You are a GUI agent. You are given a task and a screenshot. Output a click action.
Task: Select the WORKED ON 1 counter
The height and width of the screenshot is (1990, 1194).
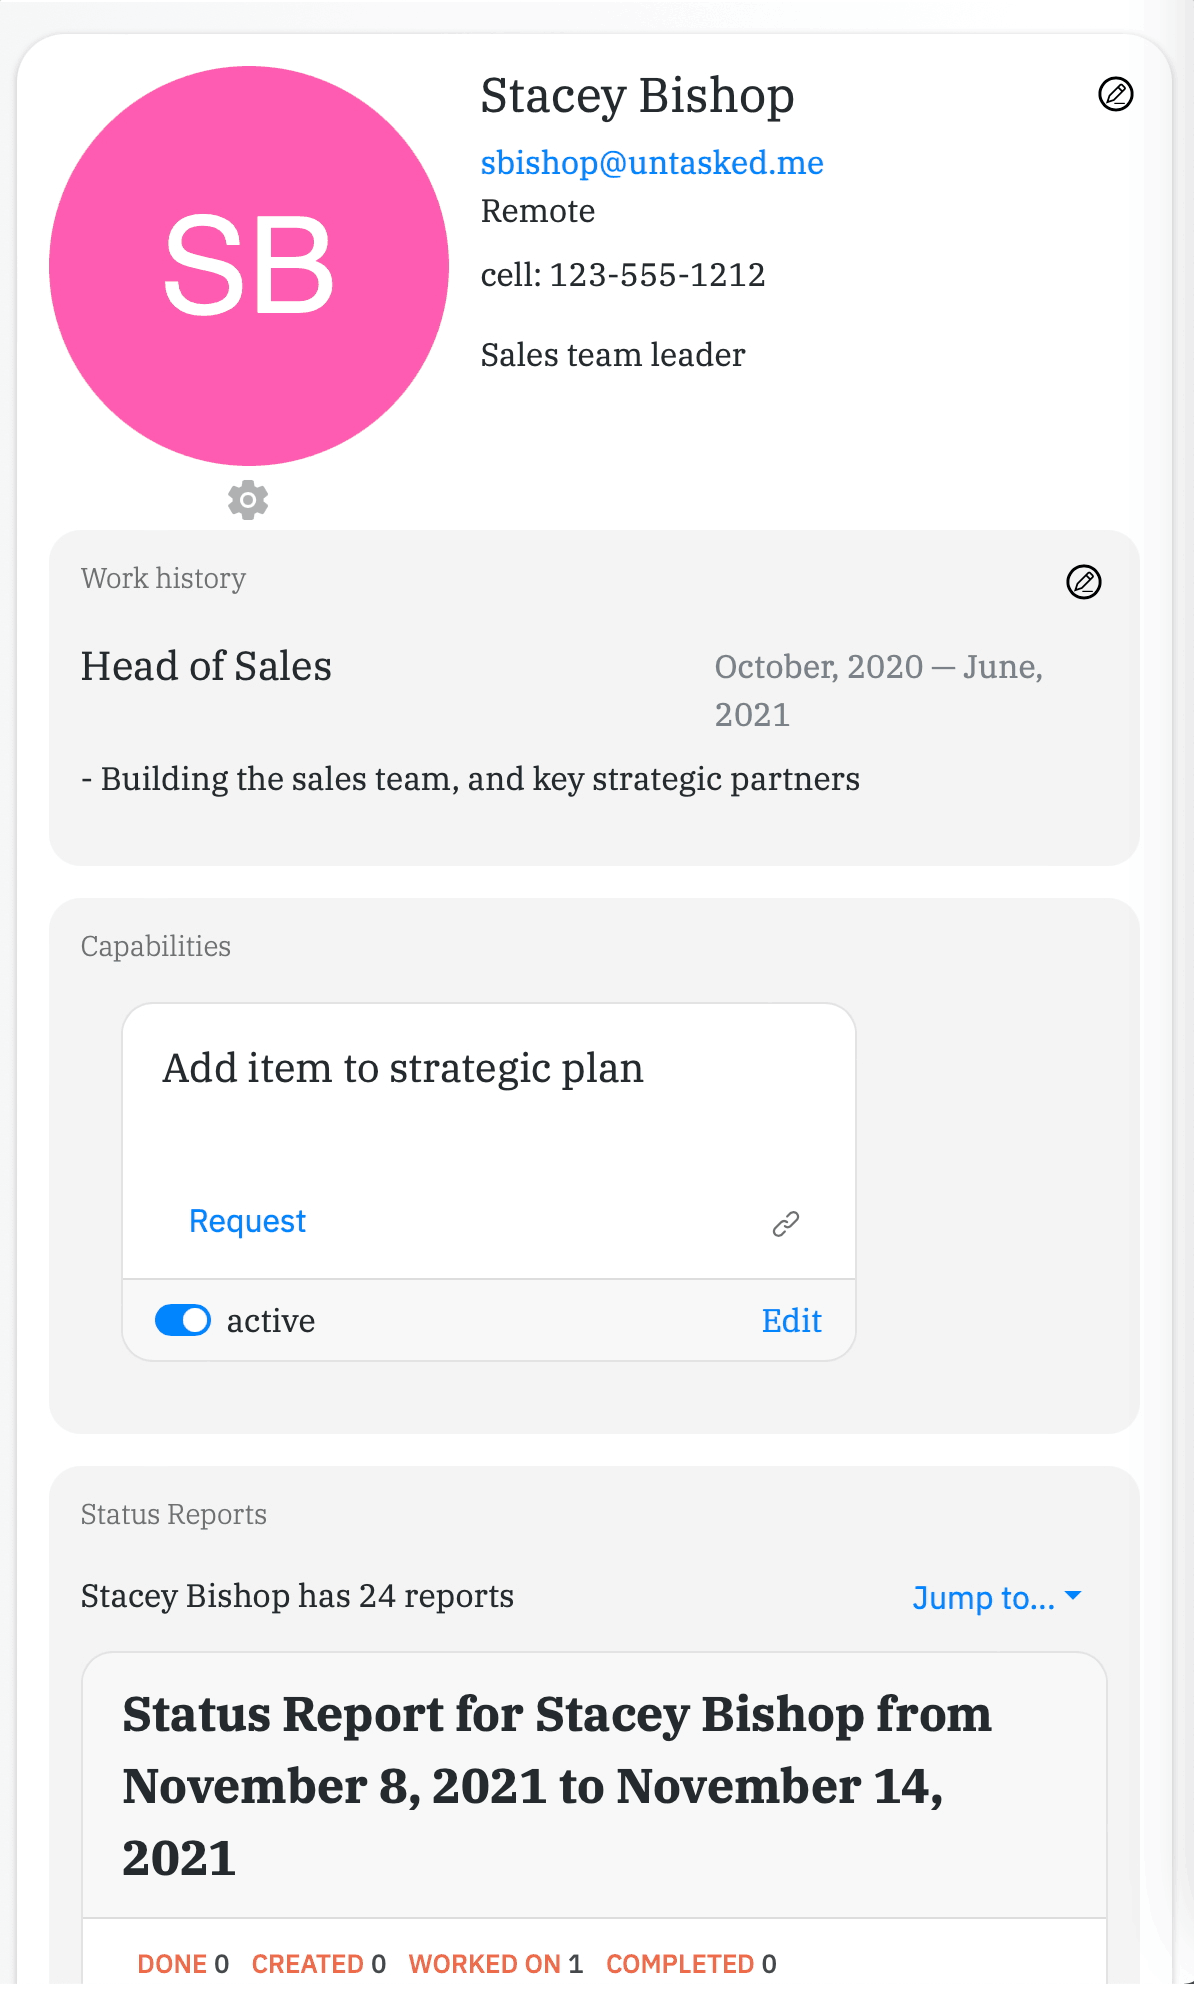495,1964
